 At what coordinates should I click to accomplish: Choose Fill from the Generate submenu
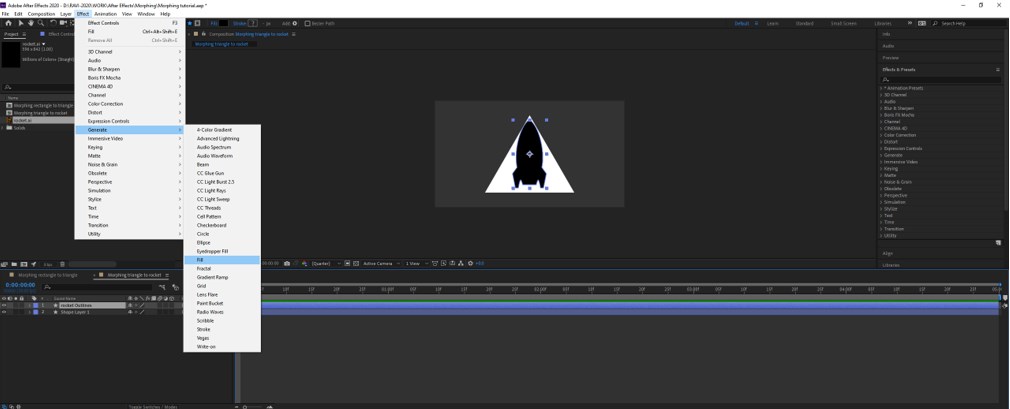(222, 260)
